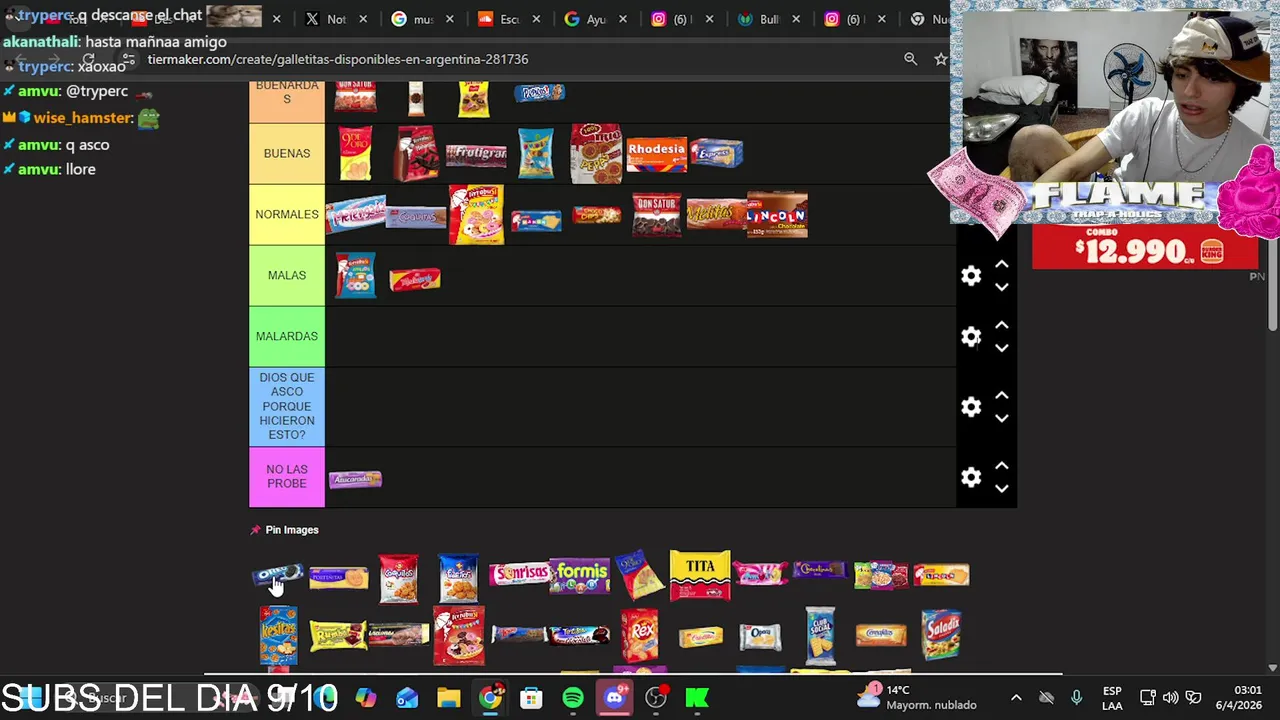This screenshot has height=720, width=1280.
Task: Move DIOS QUE ASCO row down
Action: click(x=1001, y=418)
